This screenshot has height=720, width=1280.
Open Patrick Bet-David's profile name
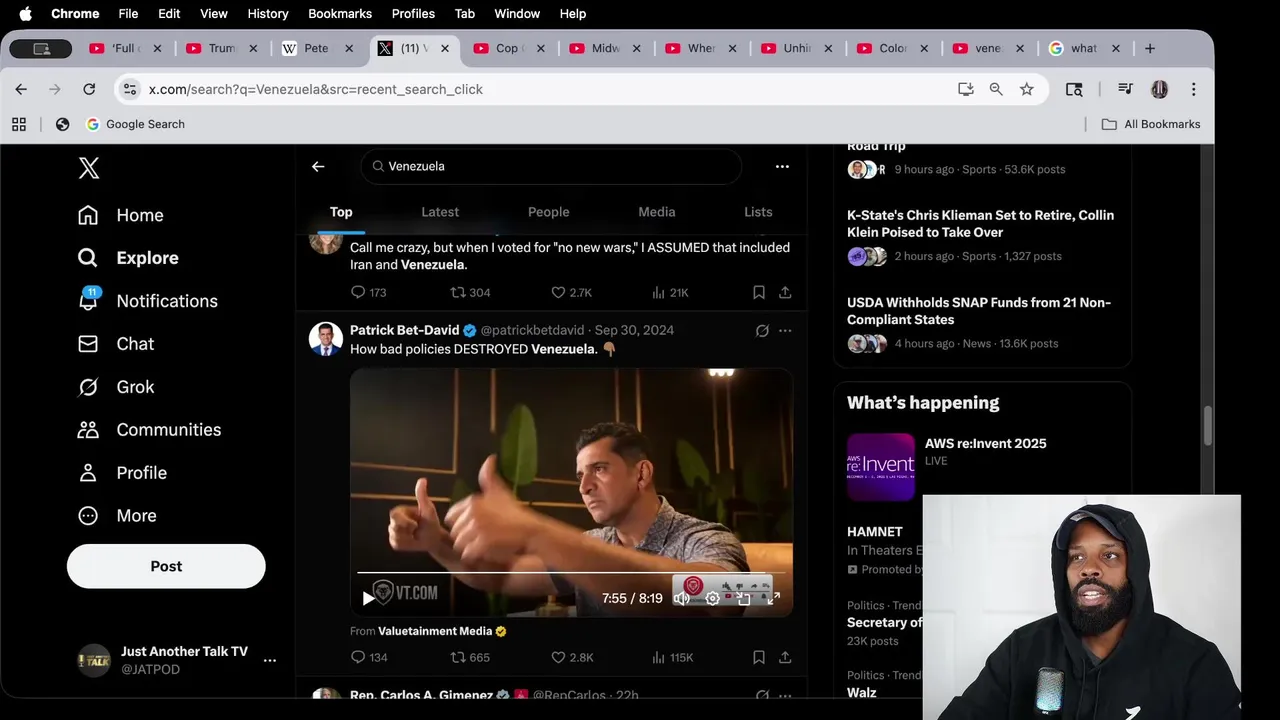tap(405, 330)
